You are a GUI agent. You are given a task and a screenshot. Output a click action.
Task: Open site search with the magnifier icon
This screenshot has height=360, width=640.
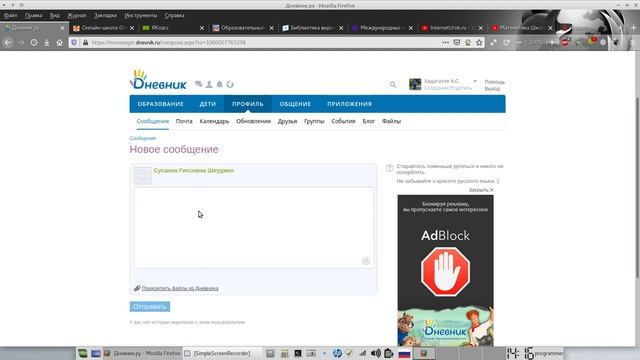pyautogui.click(x=393, y=84)
